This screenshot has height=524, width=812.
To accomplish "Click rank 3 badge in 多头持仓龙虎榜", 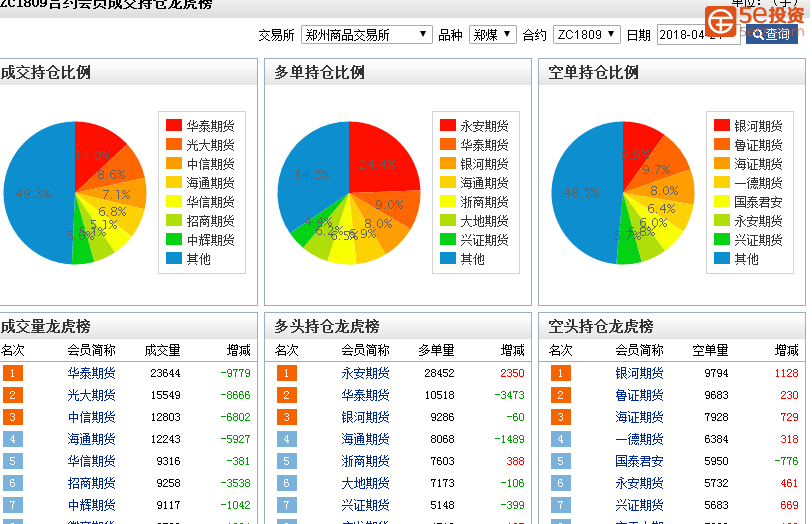I will pos(286,417).
